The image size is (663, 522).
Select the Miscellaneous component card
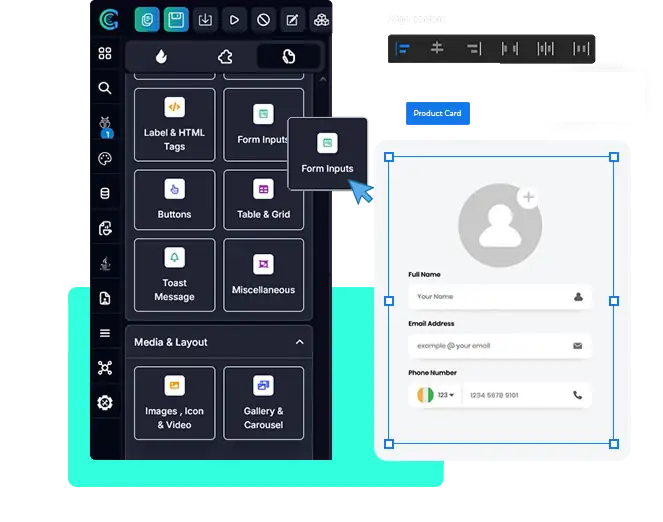pos(263,275)
